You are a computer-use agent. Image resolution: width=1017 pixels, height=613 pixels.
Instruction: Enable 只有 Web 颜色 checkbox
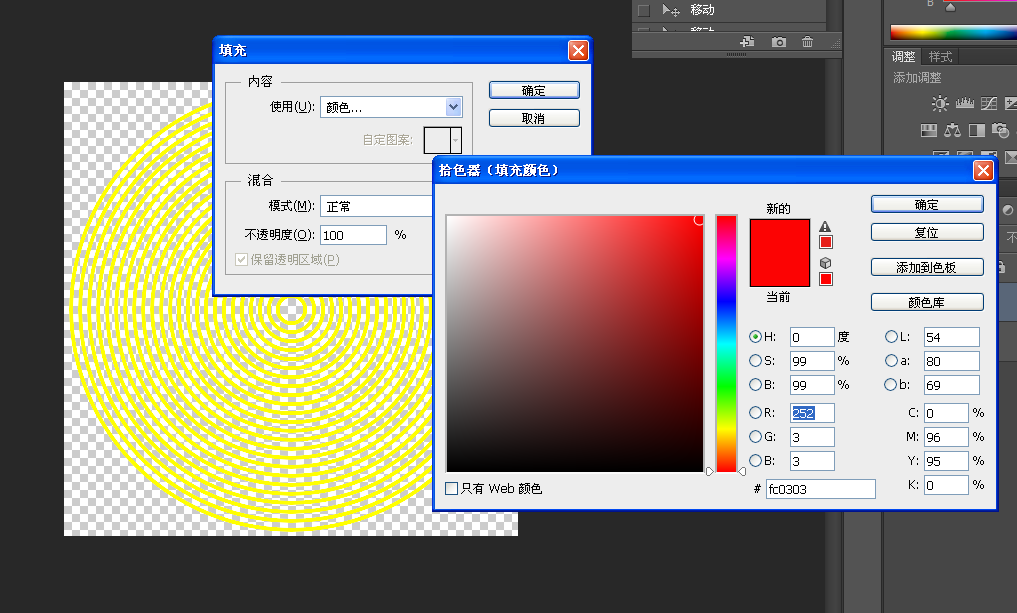pos(450,488)
